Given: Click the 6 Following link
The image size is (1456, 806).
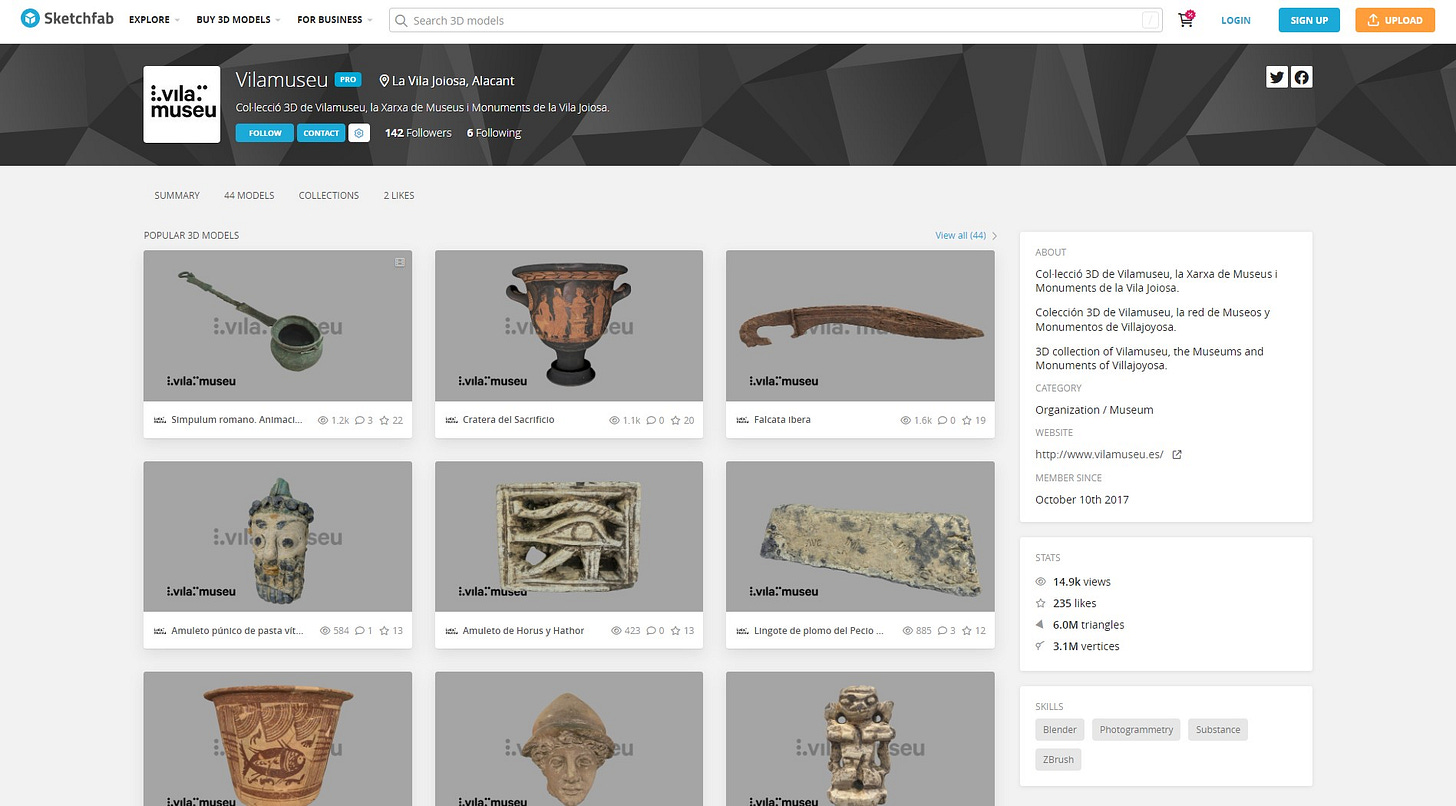Looking at the screenshot, I should pyautogui.click(x=494, y=133).
